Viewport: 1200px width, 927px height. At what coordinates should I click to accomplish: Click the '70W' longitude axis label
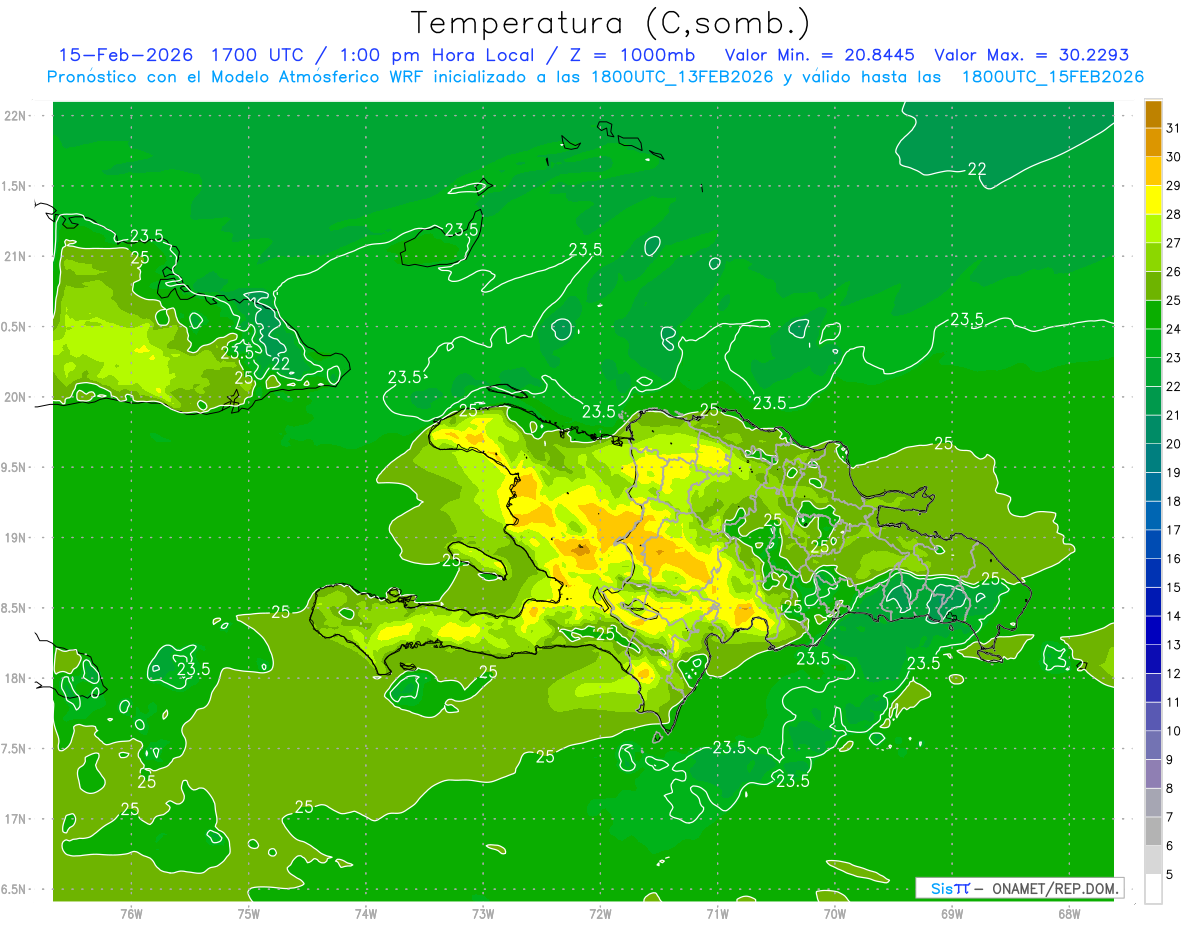pos(835,913)
